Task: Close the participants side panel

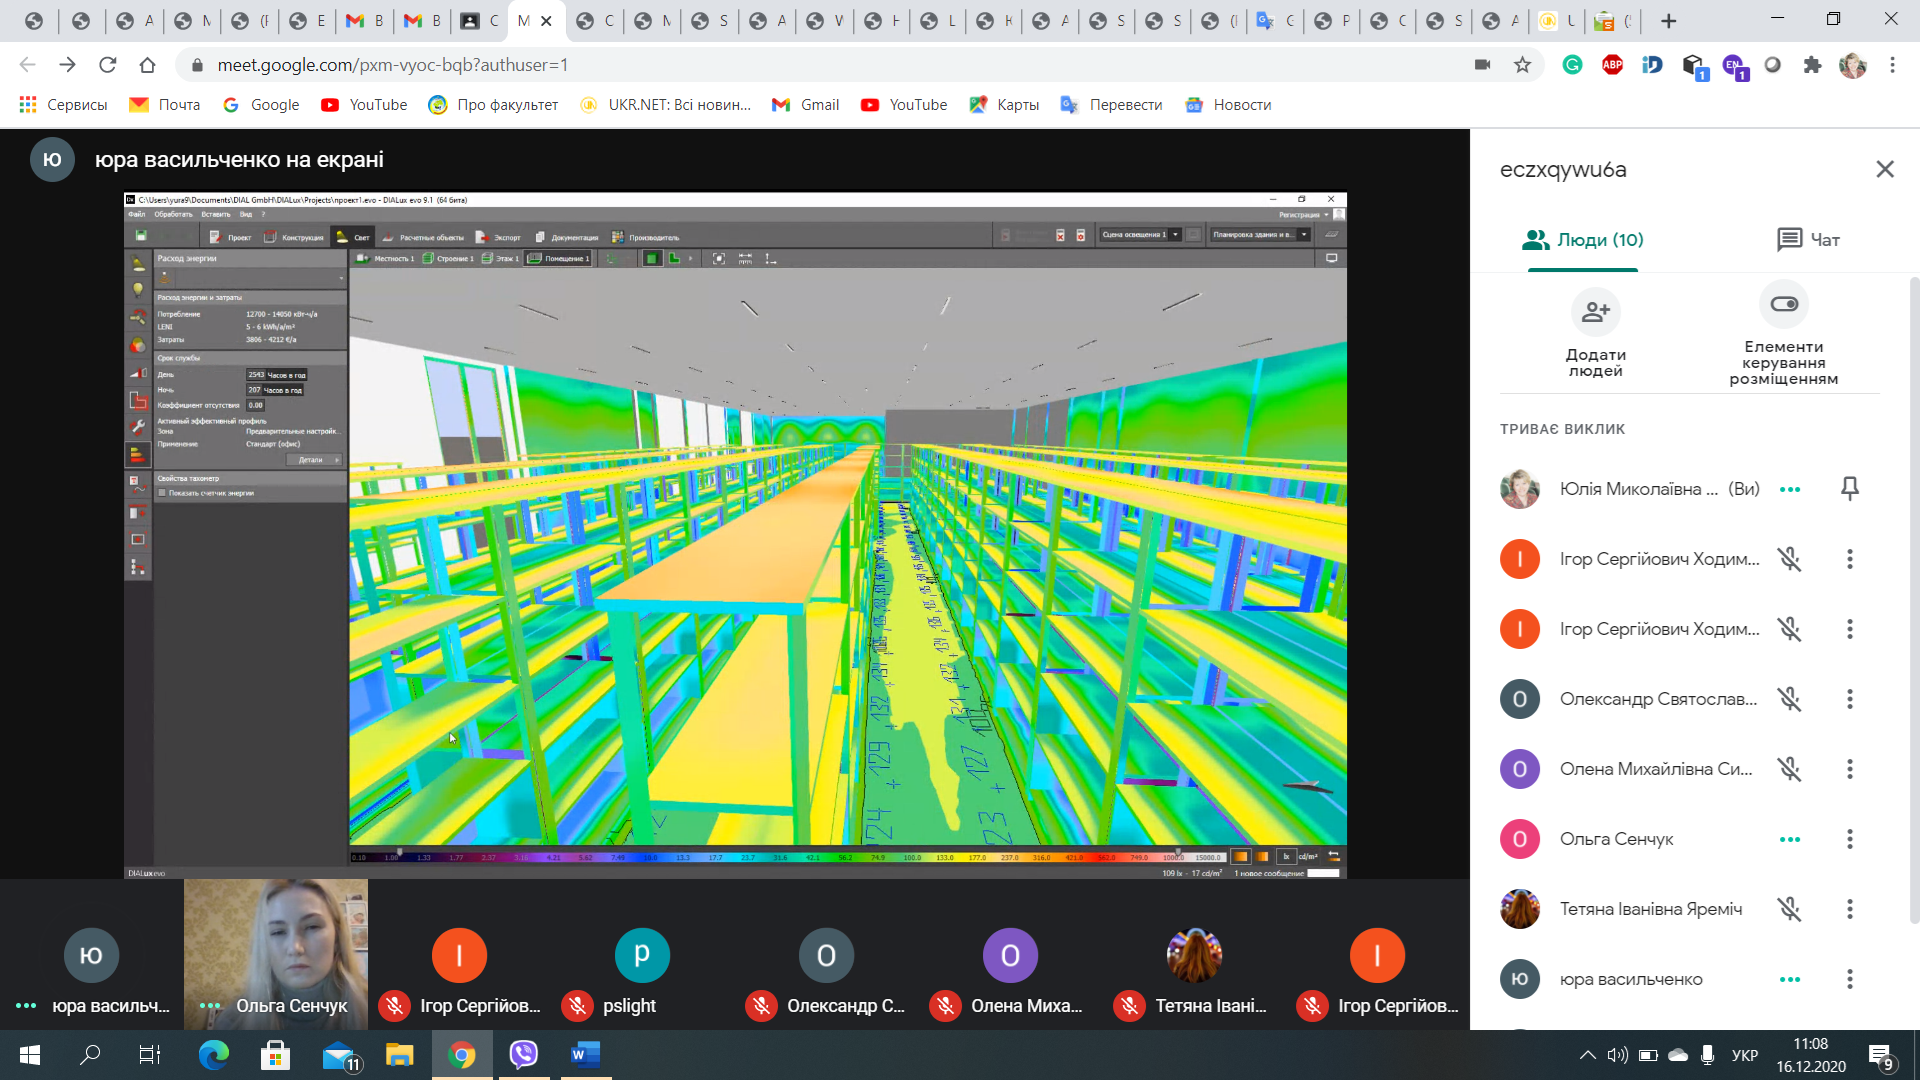Action: [1884, 169]
